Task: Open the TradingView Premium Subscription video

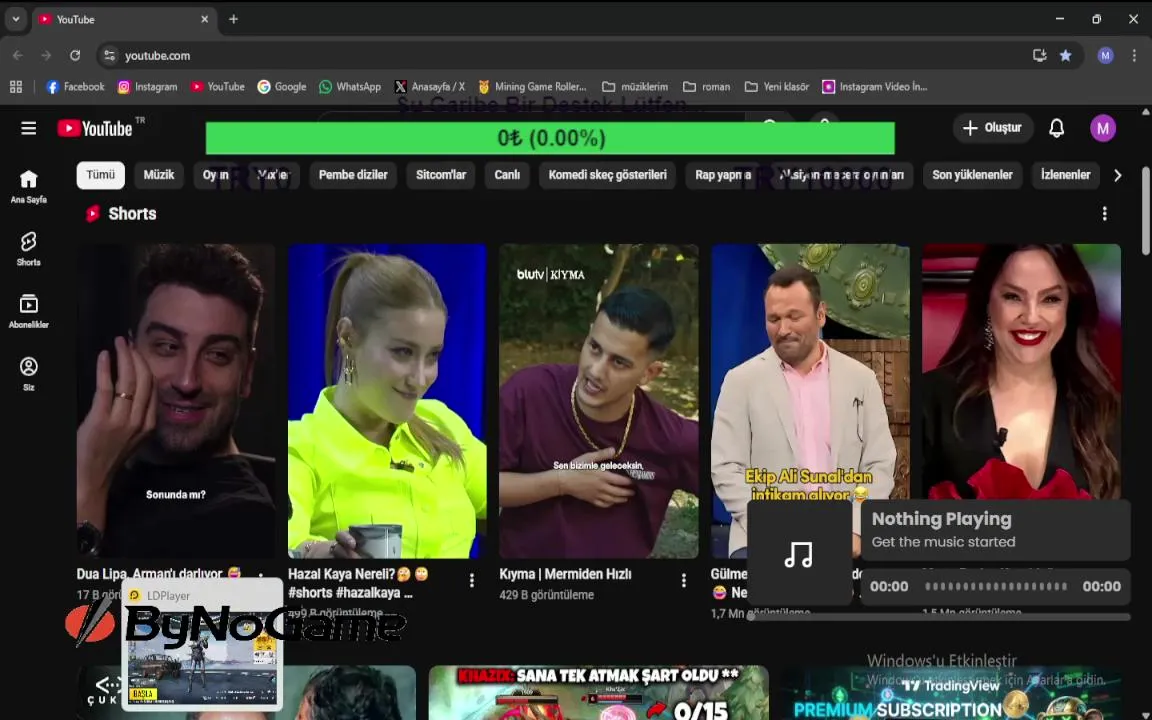Action: 951,694
